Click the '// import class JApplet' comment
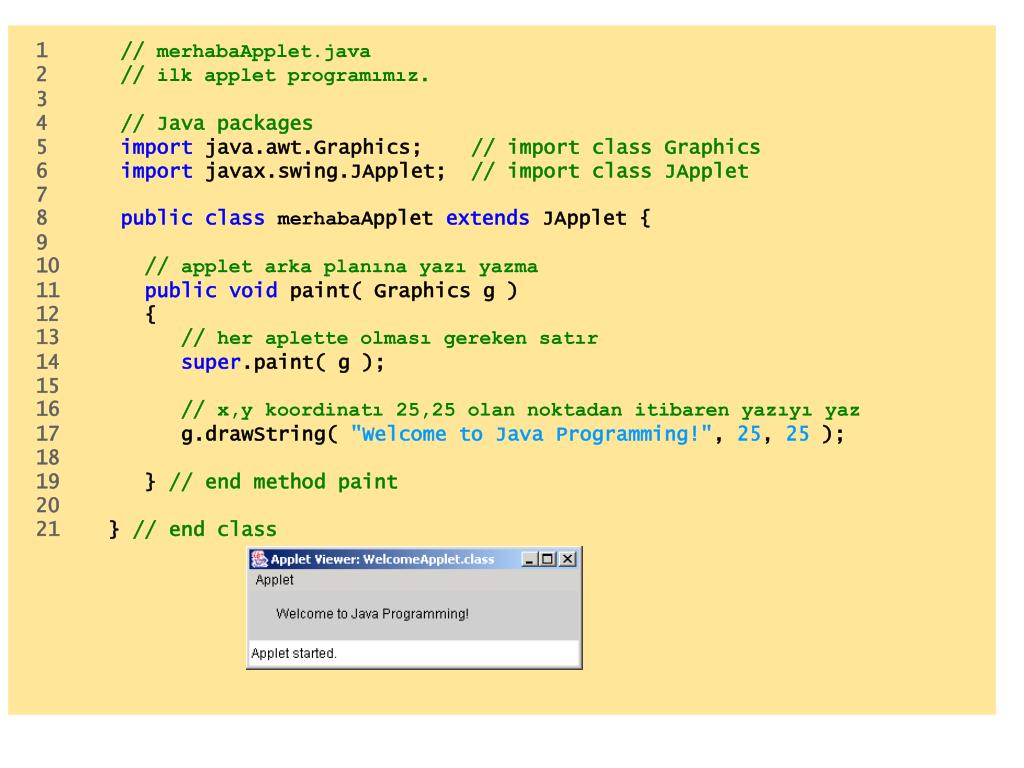 (610, 171)
